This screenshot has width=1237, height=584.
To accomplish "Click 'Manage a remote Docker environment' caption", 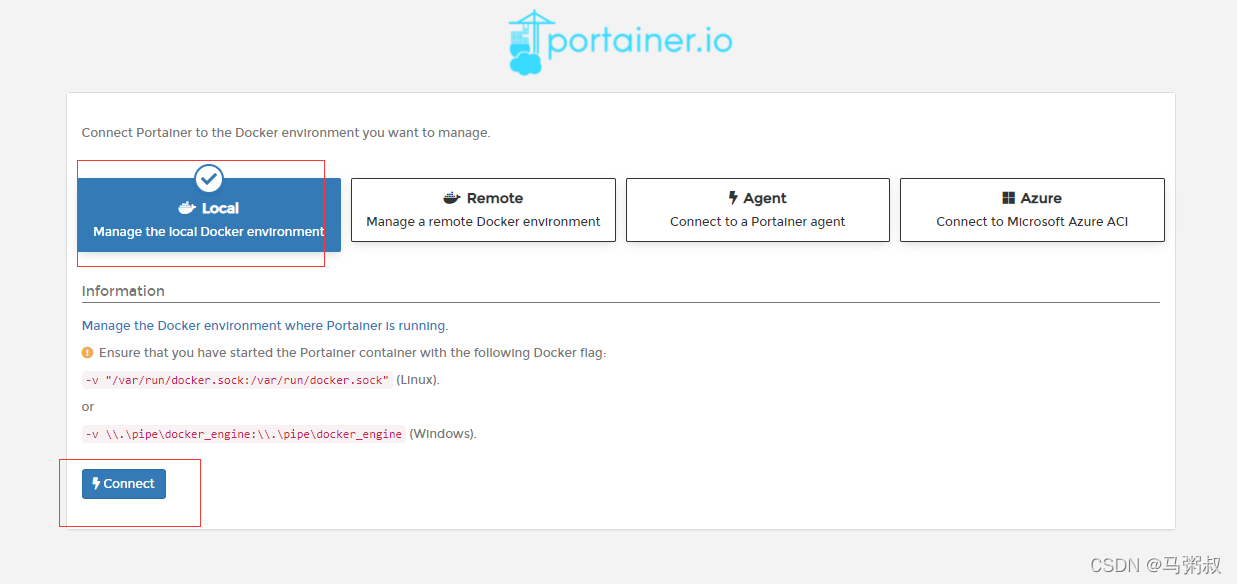I will [483, 222].
